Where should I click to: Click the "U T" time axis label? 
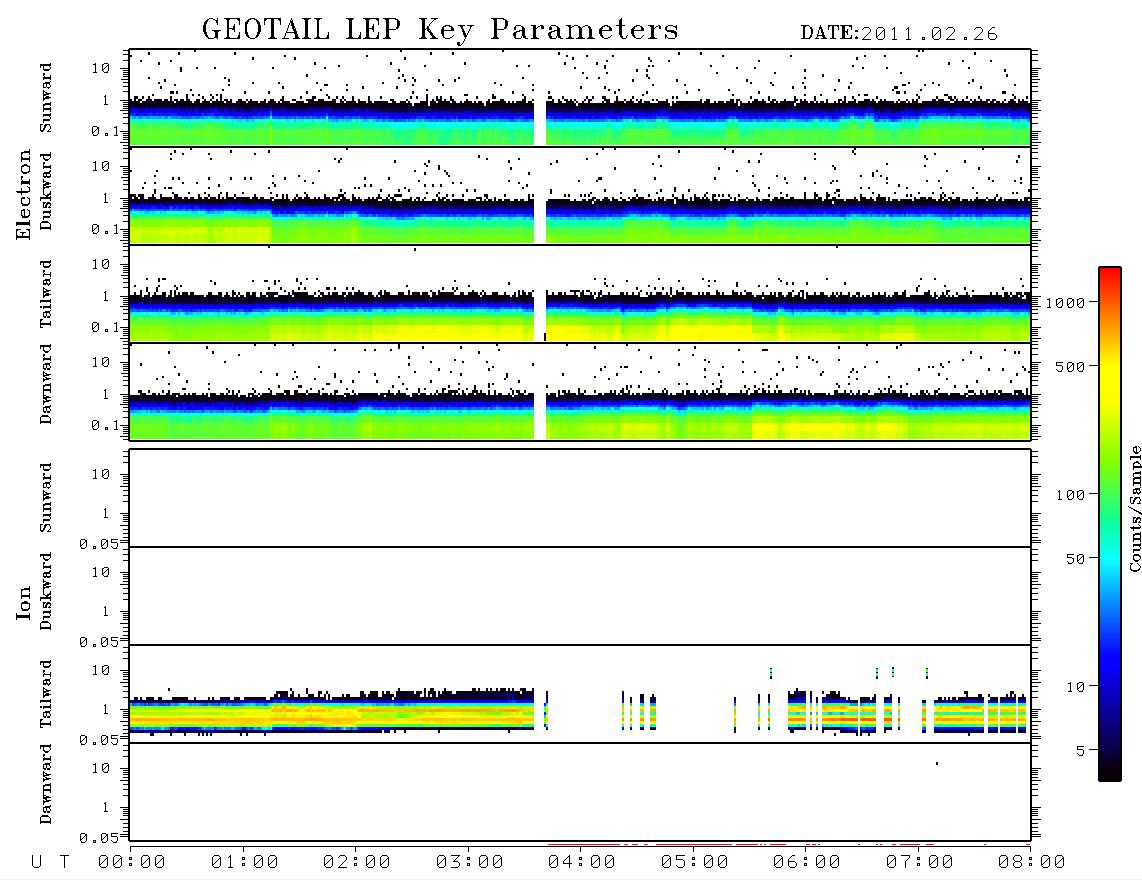50,863
